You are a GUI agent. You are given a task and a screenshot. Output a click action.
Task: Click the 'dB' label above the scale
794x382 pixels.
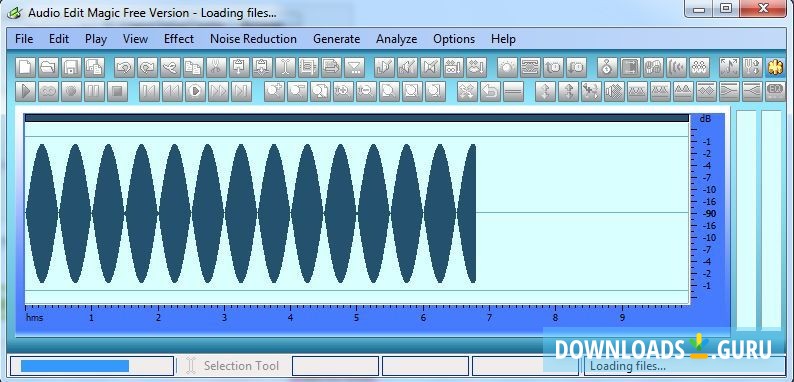pos(705,119)
